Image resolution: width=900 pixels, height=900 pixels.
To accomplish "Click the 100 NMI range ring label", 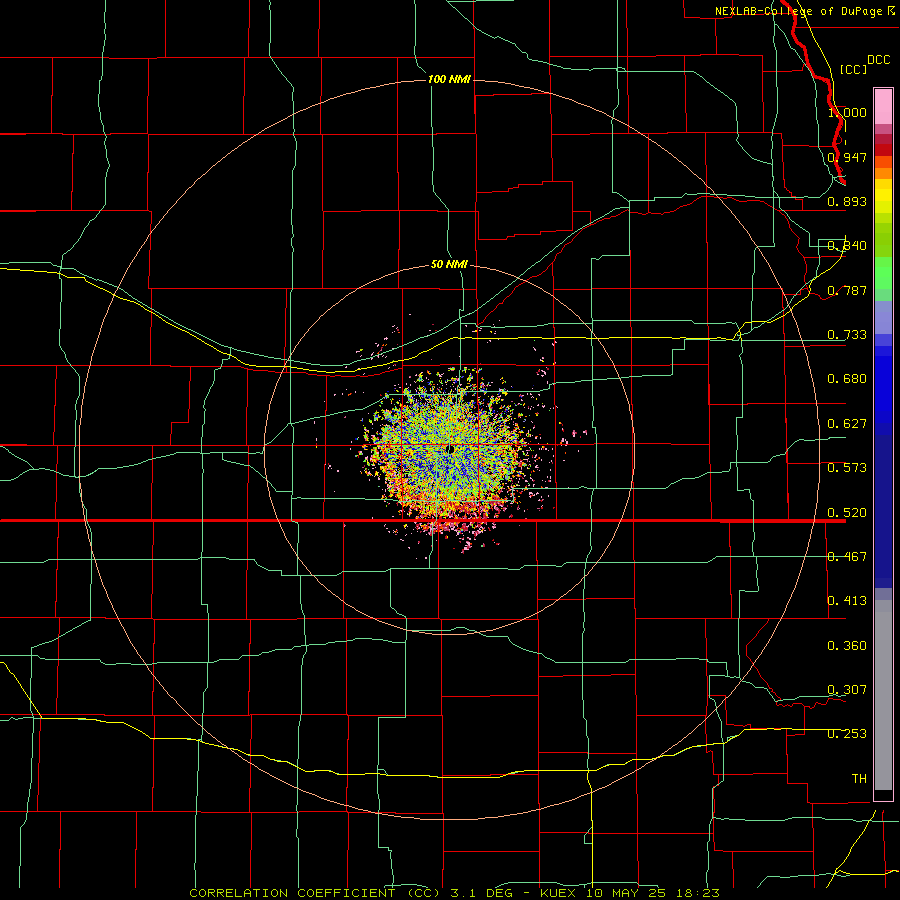I will [x=449, y=79].
